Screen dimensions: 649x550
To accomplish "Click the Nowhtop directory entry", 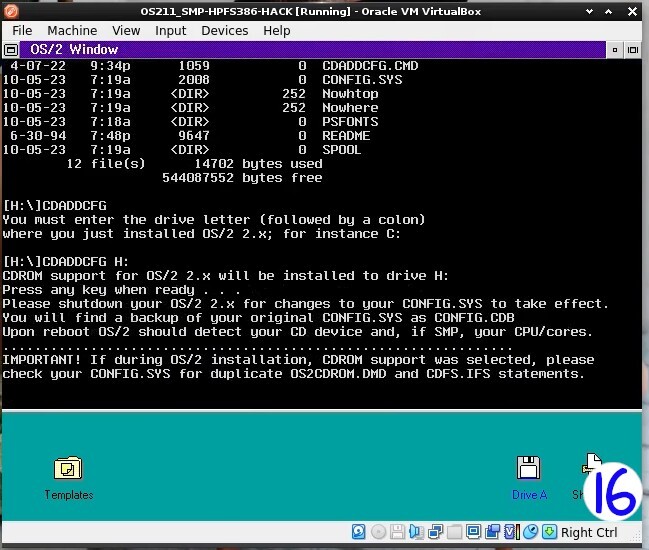I will tap(350, 94).
